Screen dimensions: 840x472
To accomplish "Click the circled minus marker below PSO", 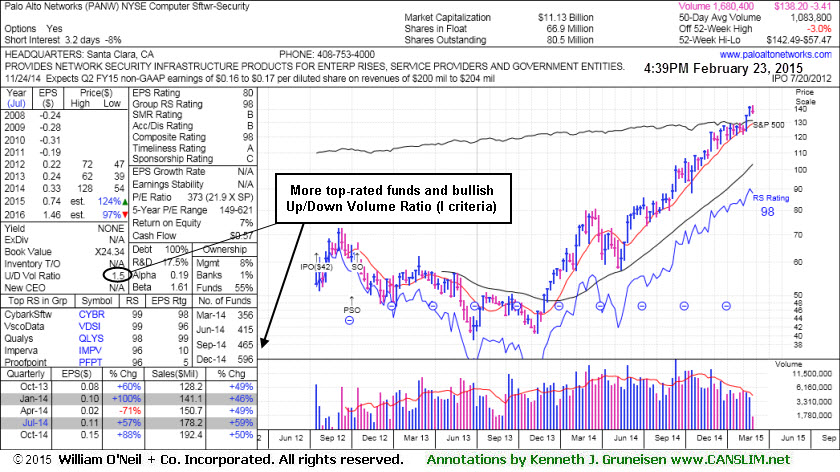I will point(349,320).
